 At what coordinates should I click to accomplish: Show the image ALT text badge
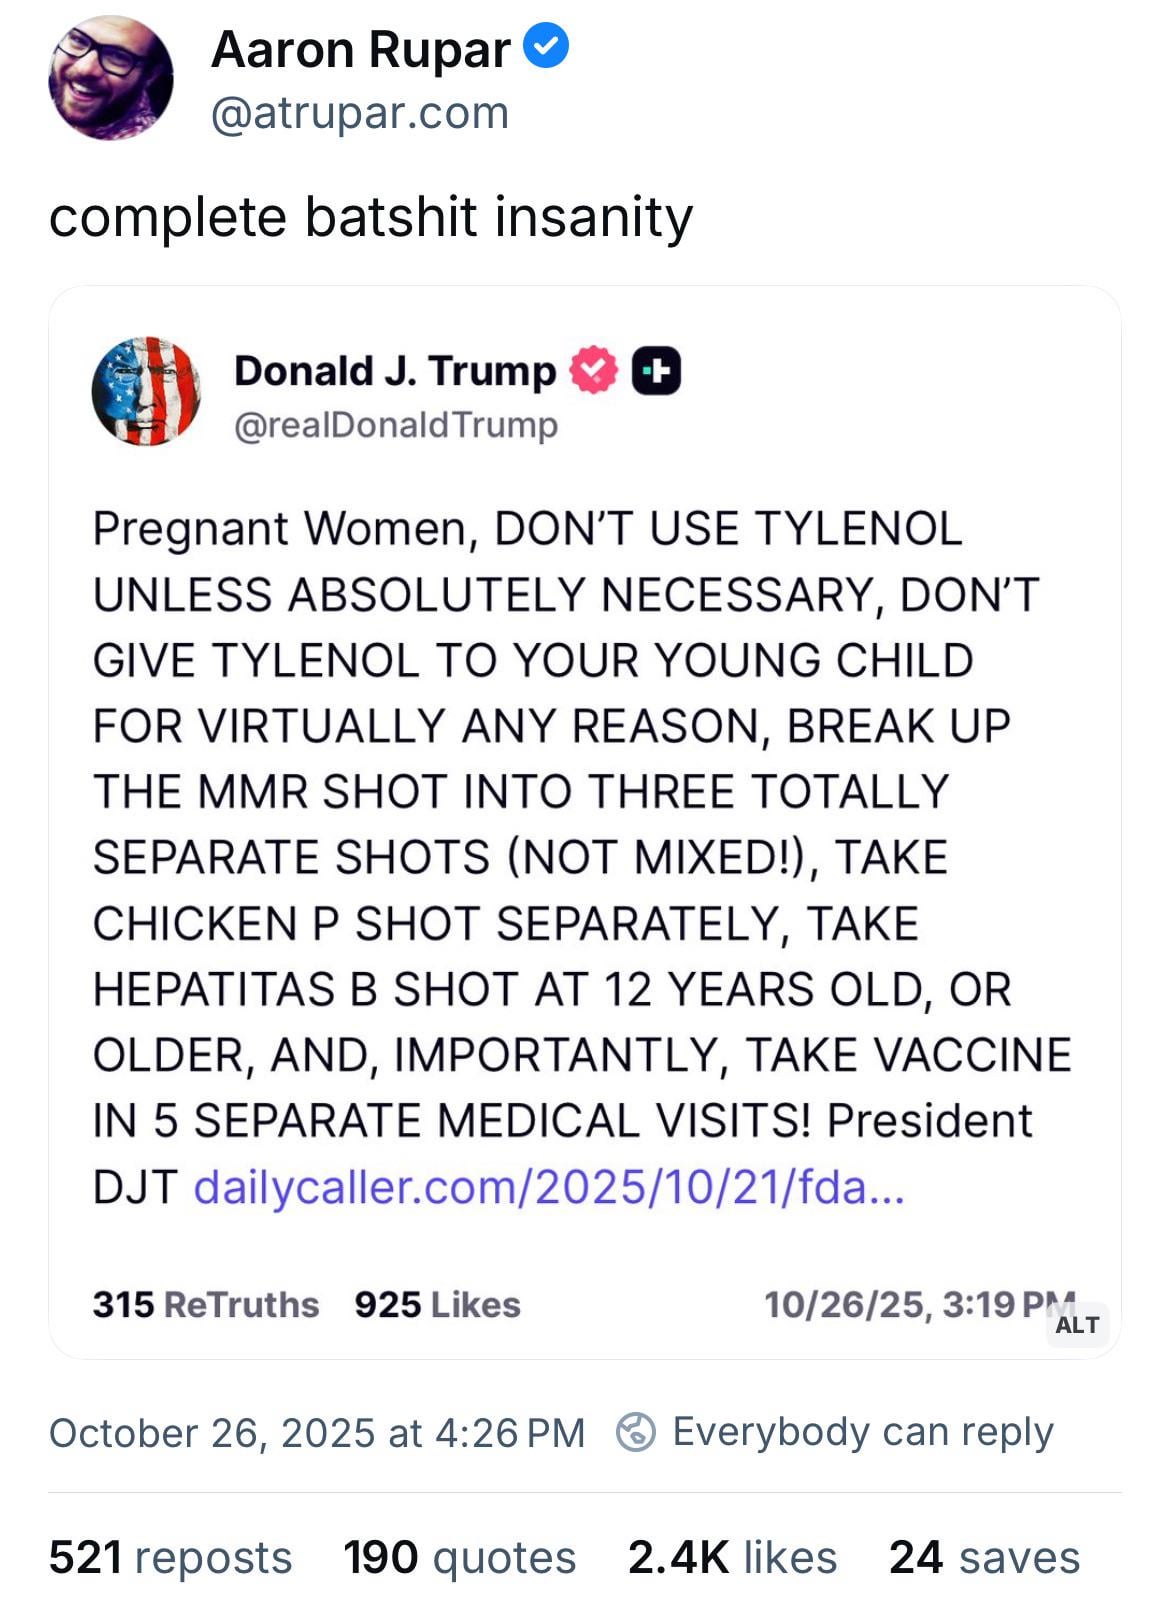pos(1077,1325)
